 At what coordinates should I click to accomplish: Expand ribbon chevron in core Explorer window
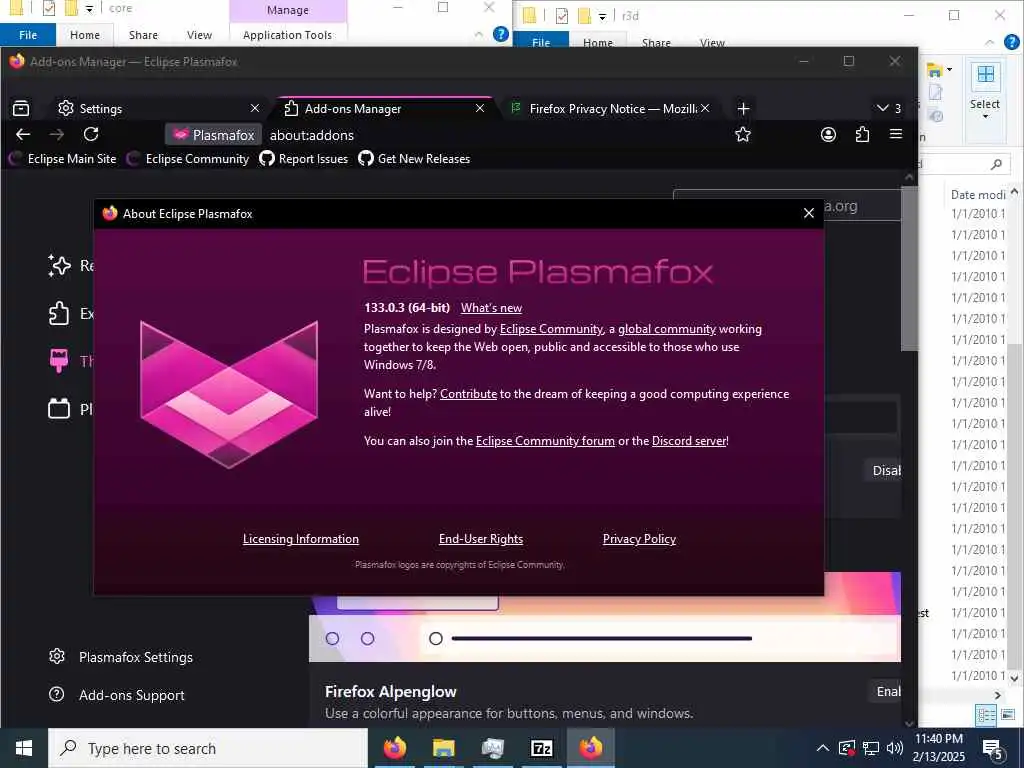[479, 35]
